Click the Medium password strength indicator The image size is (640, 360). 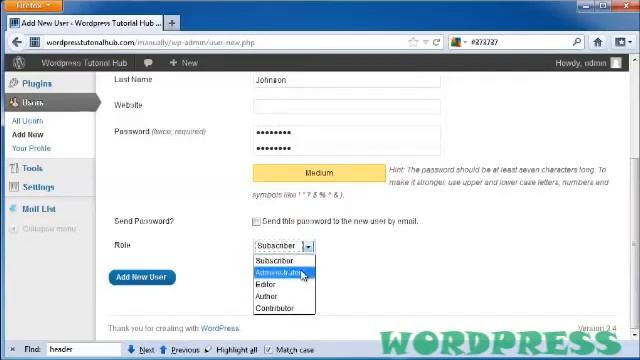tap(319, 173)
